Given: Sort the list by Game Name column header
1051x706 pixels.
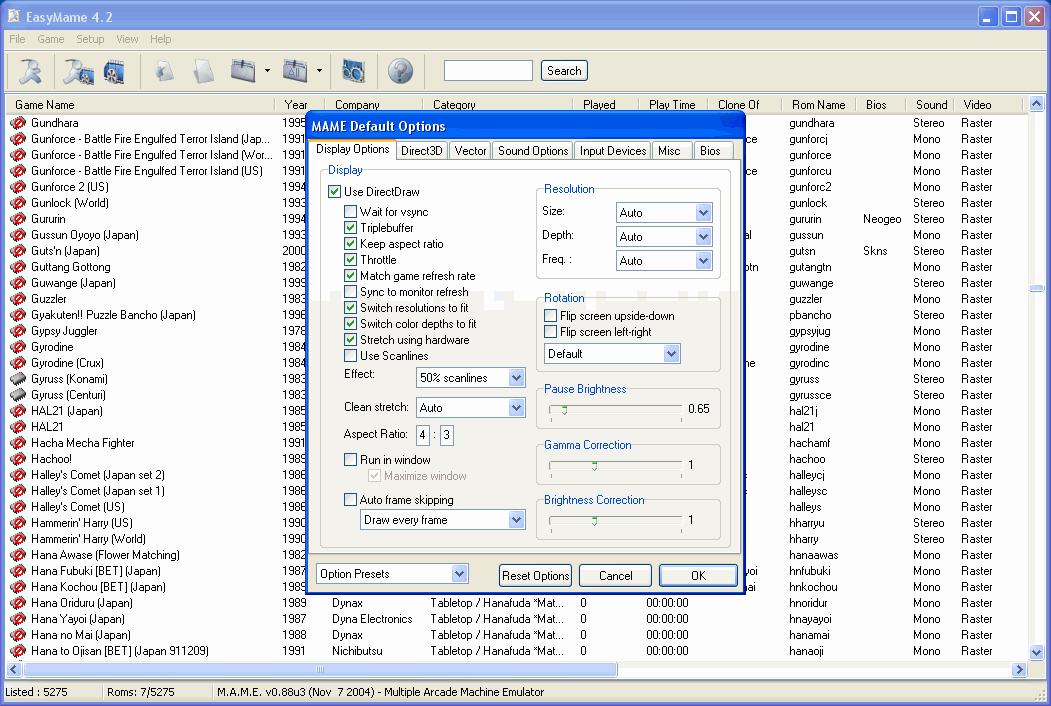Looking at the screenshot, I should 139,105.
